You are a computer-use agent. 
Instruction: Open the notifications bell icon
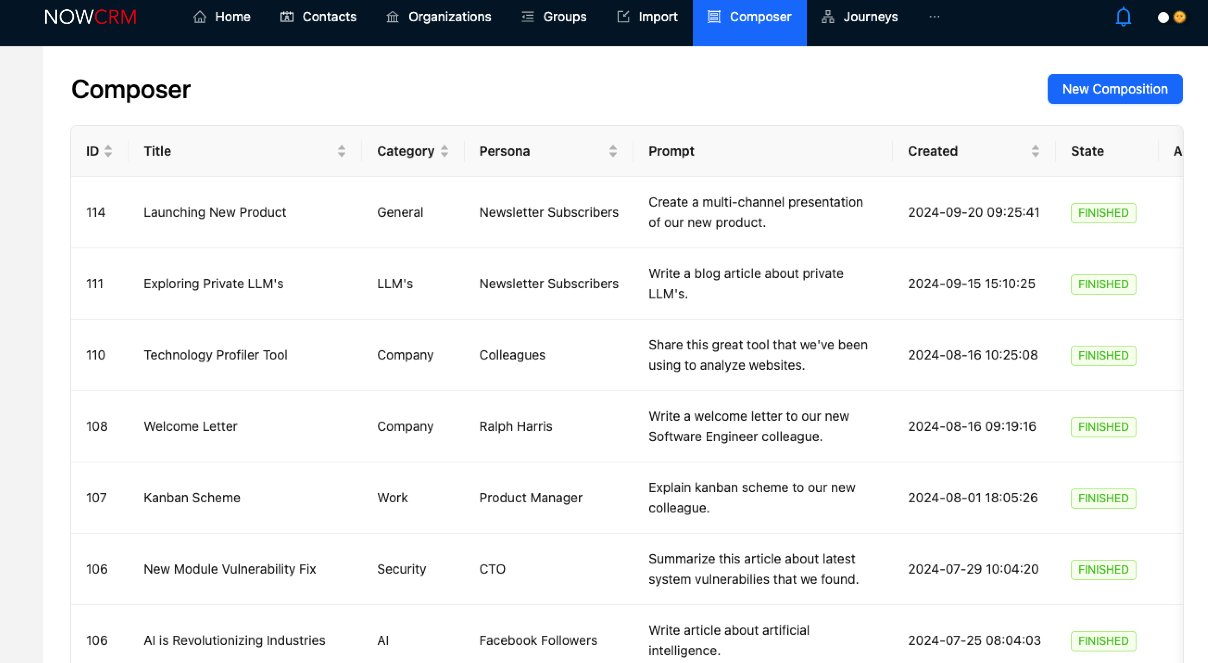(1123, 17)
